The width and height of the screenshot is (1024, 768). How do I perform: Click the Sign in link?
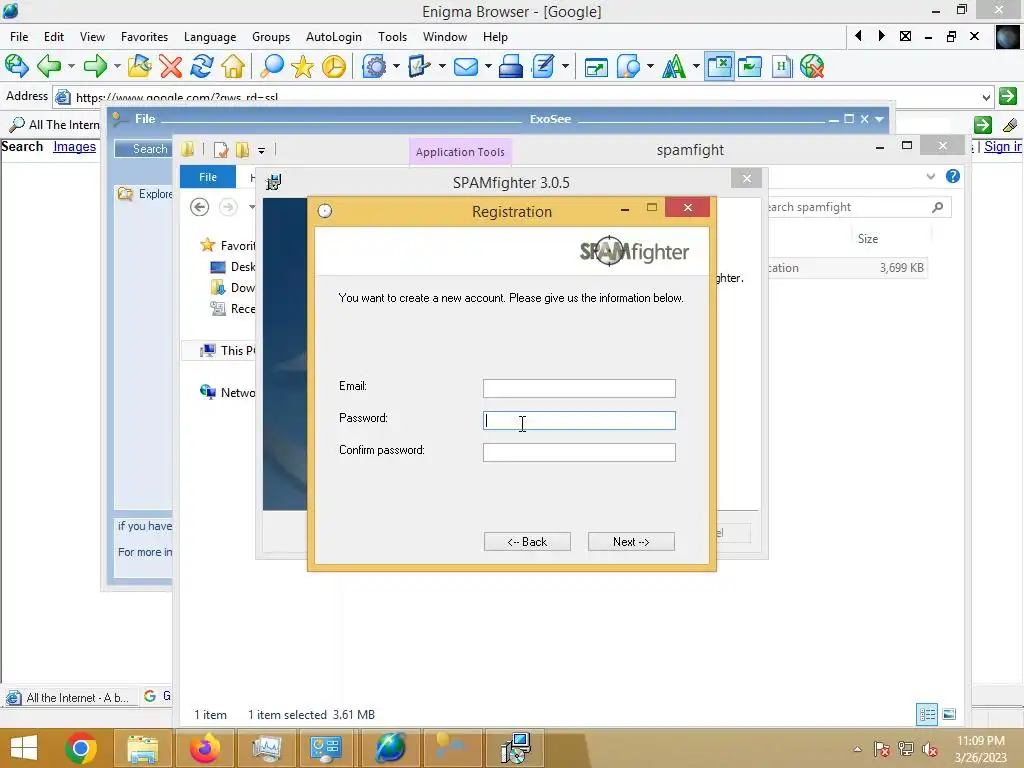pos(1003,146)
